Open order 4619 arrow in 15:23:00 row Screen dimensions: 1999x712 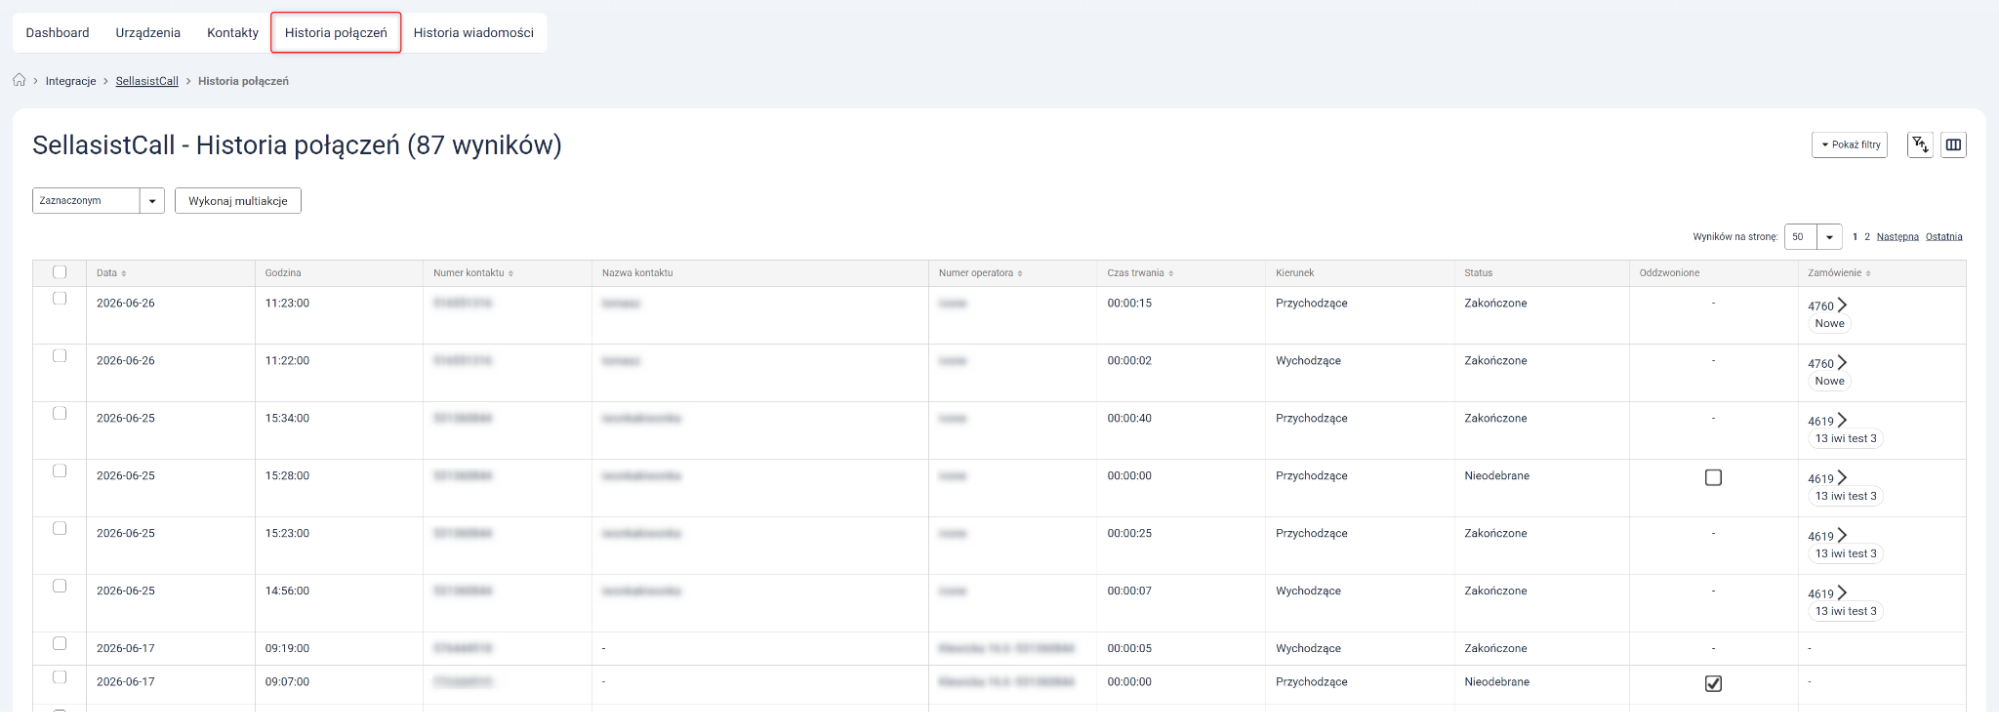coord(1842,535)
